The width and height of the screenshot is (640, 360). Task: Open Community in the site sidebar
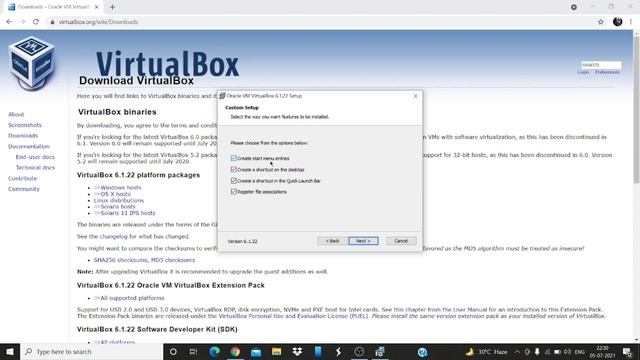point(24,189)
